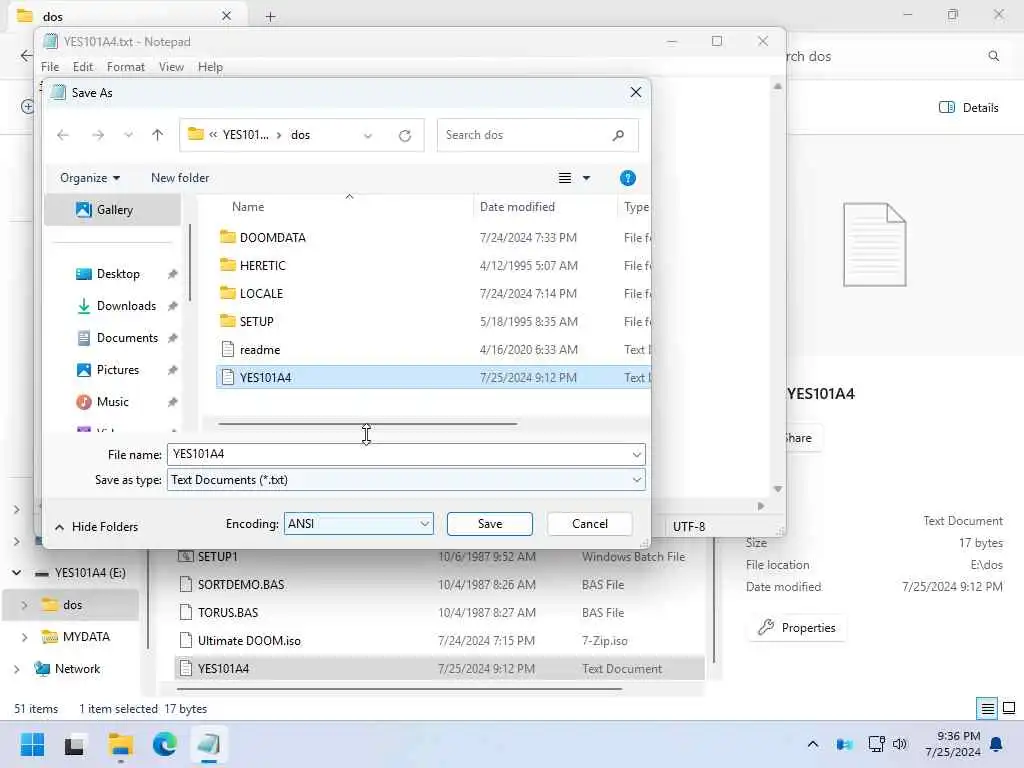Add new tab in File Explorer
Screen dimensions: 1024x768
point(270,16)
